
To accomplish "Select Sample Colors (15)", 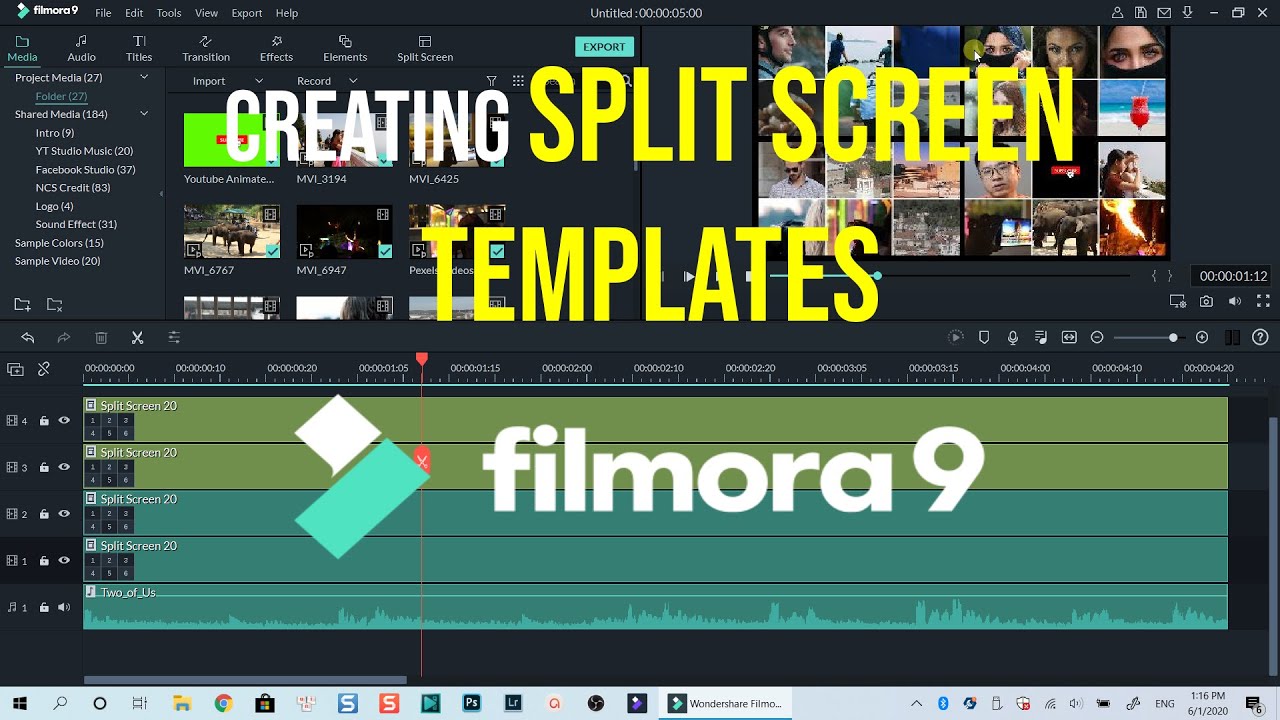I will (x=59, y=243).
